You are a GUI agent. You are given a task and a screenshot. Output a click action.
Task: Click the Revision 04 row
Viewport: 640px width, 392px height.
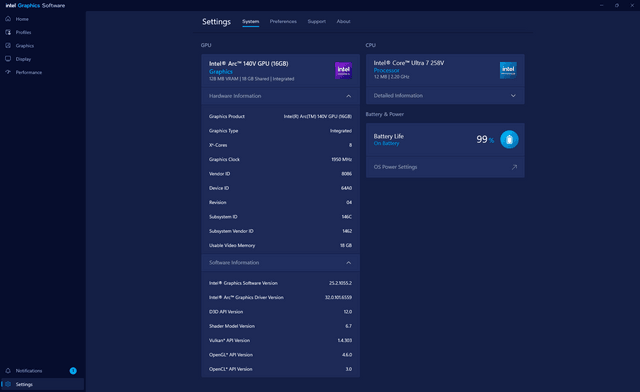280,202
